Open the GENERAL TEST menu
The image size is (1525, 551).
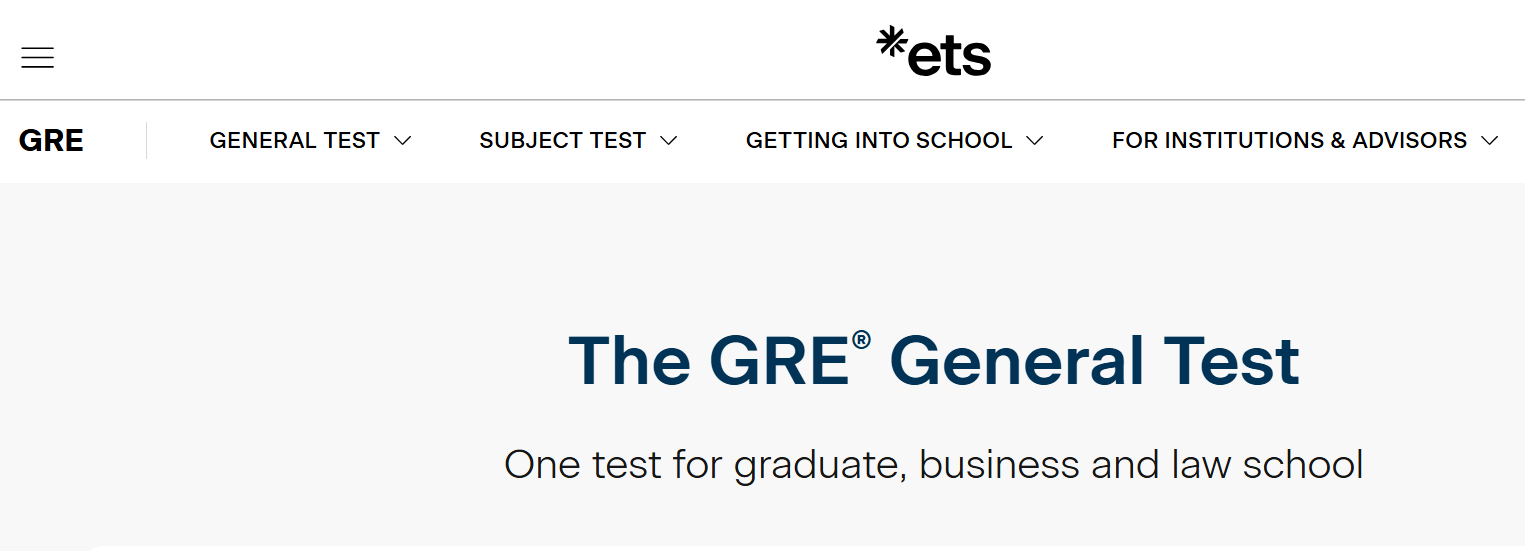tap(295, 141)
